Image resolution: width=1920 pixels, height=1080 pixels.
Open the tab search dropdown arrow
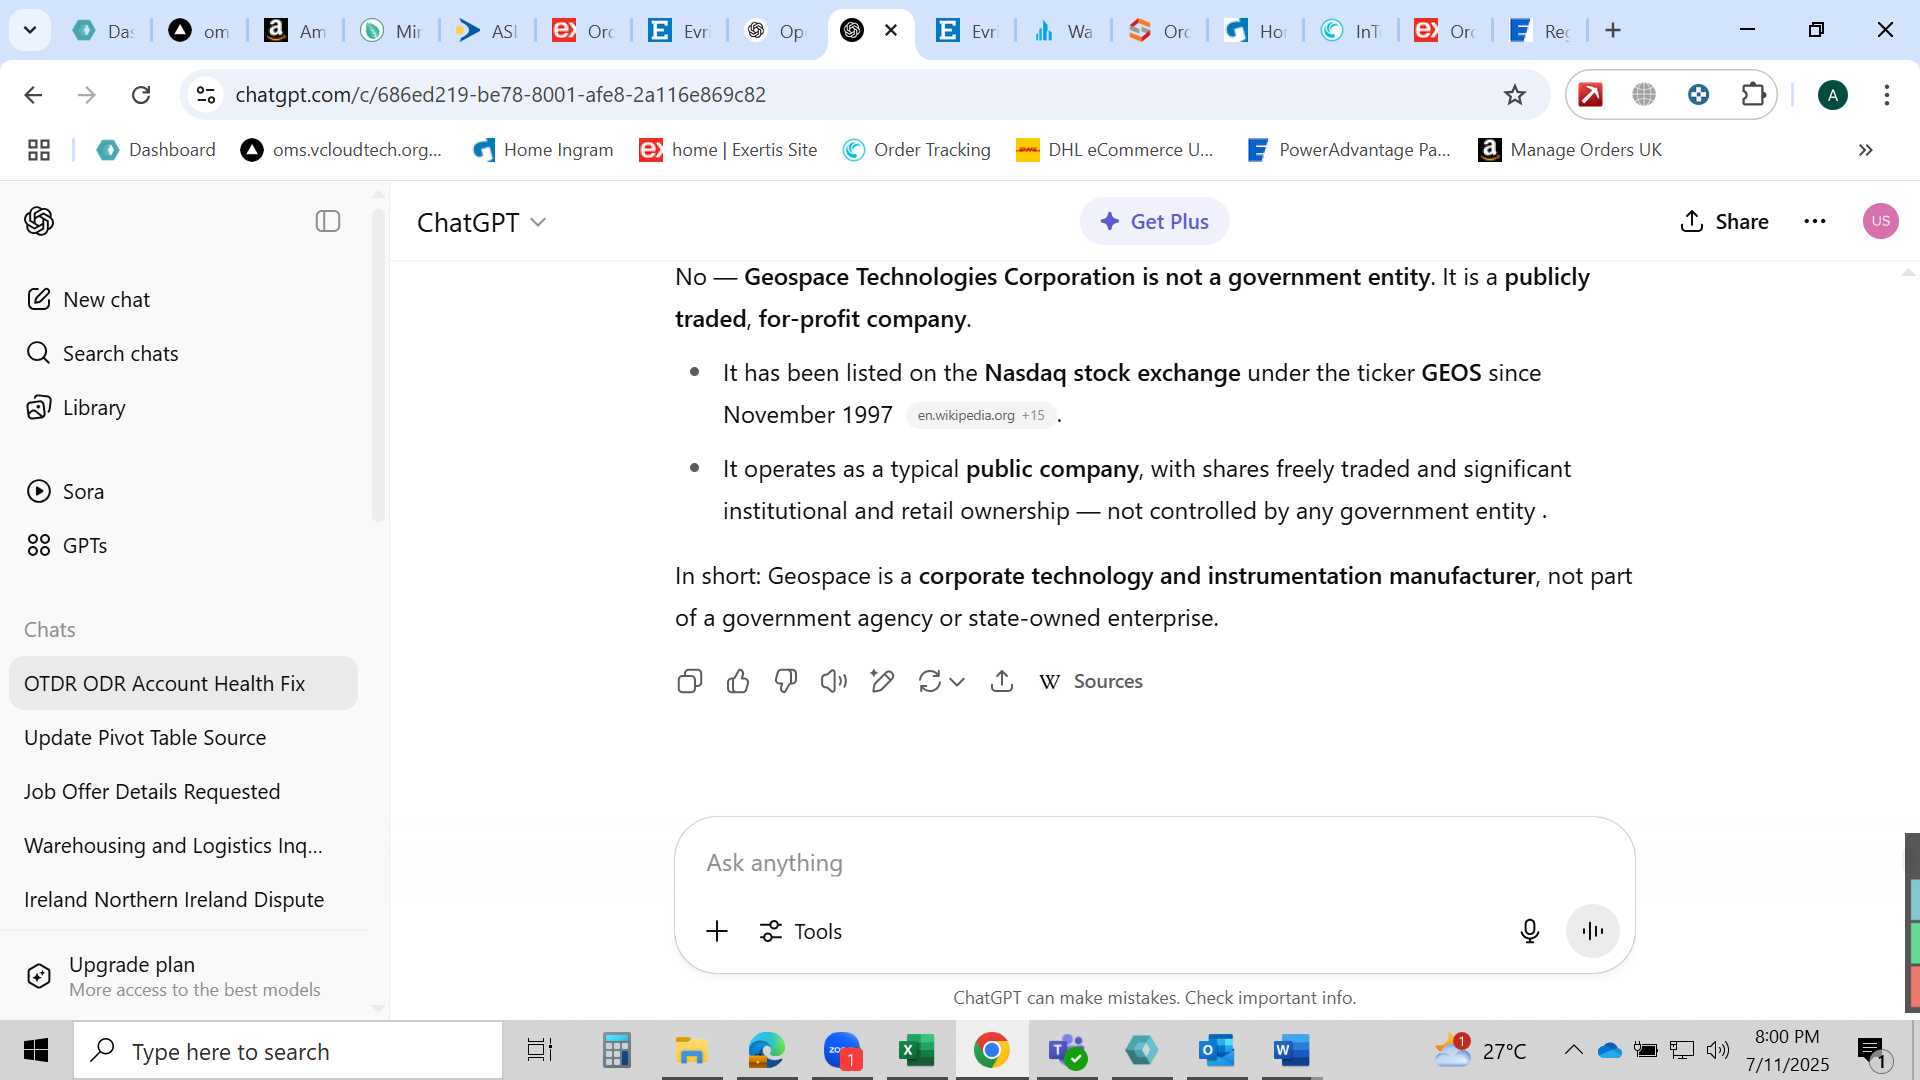(30, 30)
